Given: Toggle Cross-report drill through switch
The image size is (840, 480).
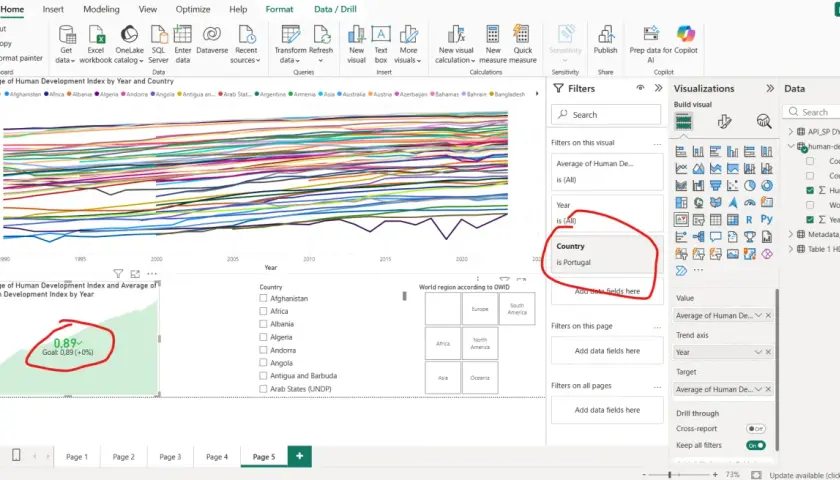Looking at the screenshot, I should (755, 429).
